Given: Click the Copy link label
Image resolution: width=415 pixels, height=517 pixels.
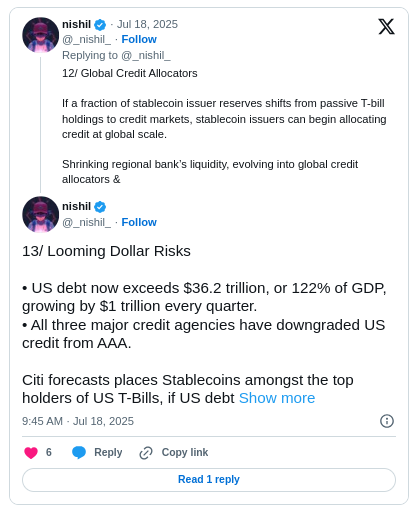Looking at the screenshot, I should point(185,452).
